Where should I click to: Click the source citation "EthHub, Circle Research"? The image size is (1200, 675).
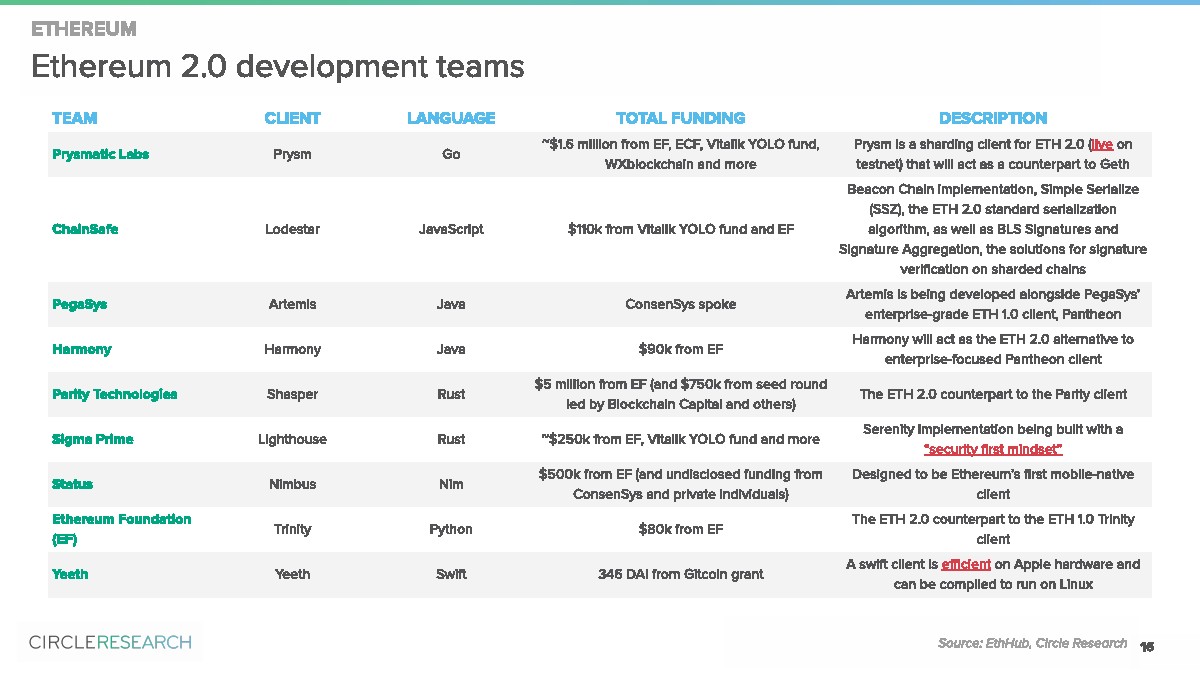click(1031, 643)
